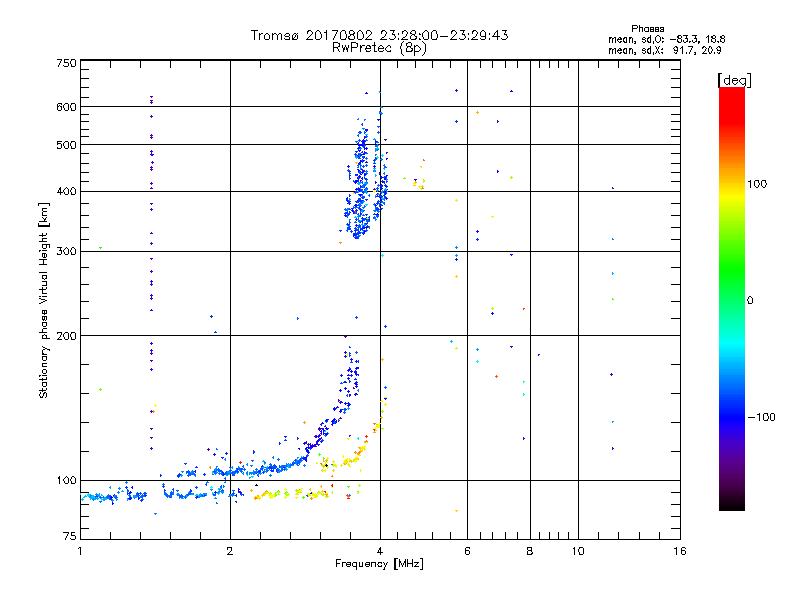Click the colorbar tick label '-100'
The height and width of the screenshot is (600, 800).
pyautogui.click(x=761, y=417)
